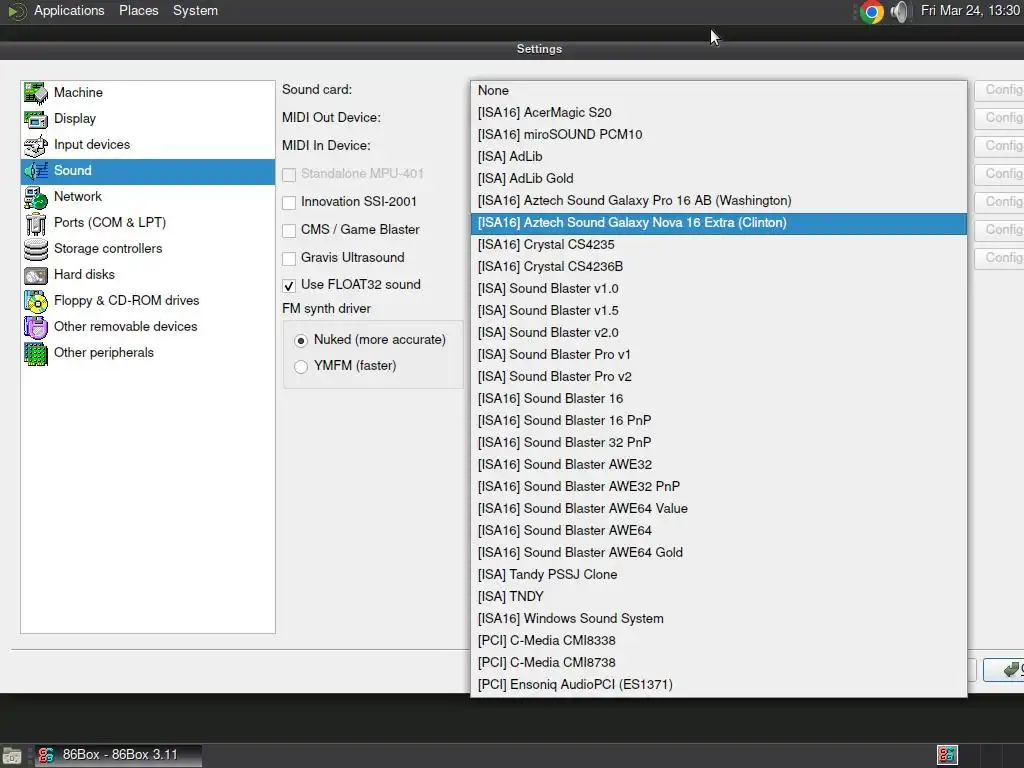1024x768 pixels.
Task: Select [ISA16] Crystal CS4235 in the list
Action: [x=718, y=245]
